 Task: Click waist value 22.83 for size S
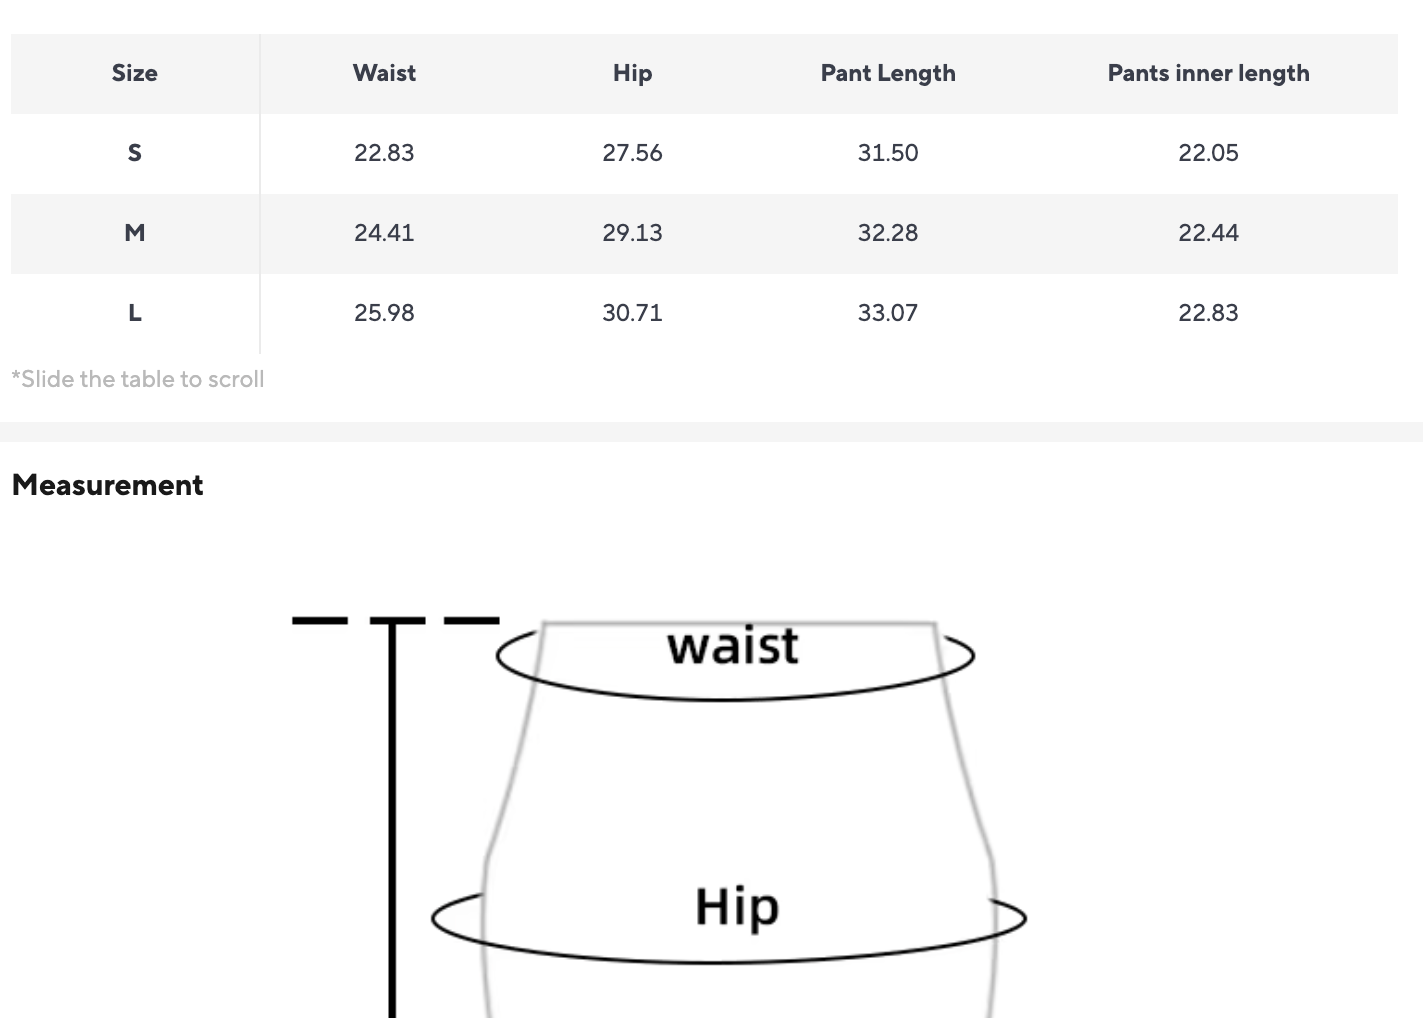point(384,153)
